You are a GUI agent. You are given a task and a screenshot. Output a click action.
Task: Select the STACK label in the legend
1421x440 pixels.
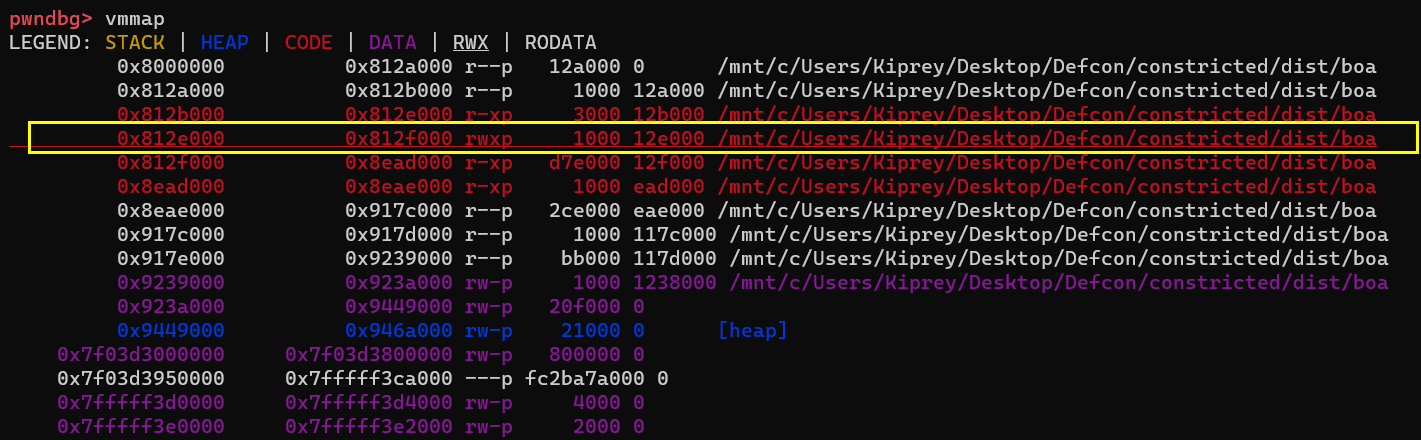[135, 42]
